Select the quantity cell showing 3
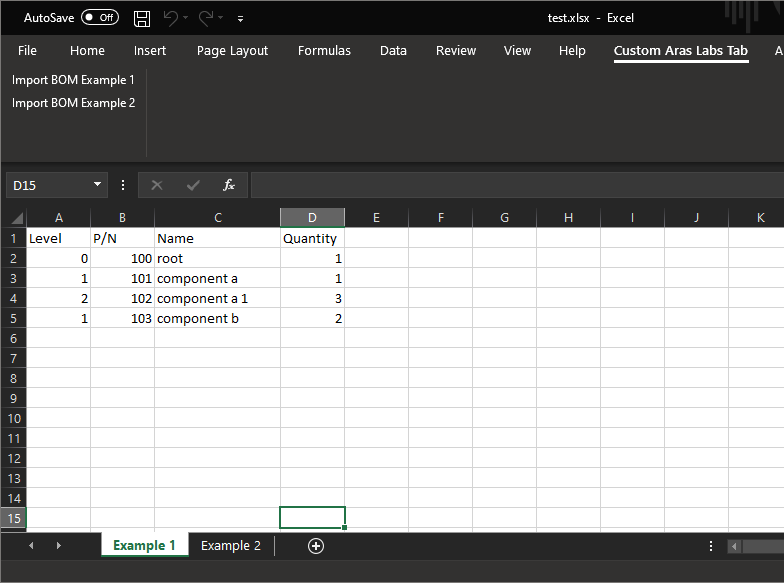784x583 pixels. [x=312, y=298]
